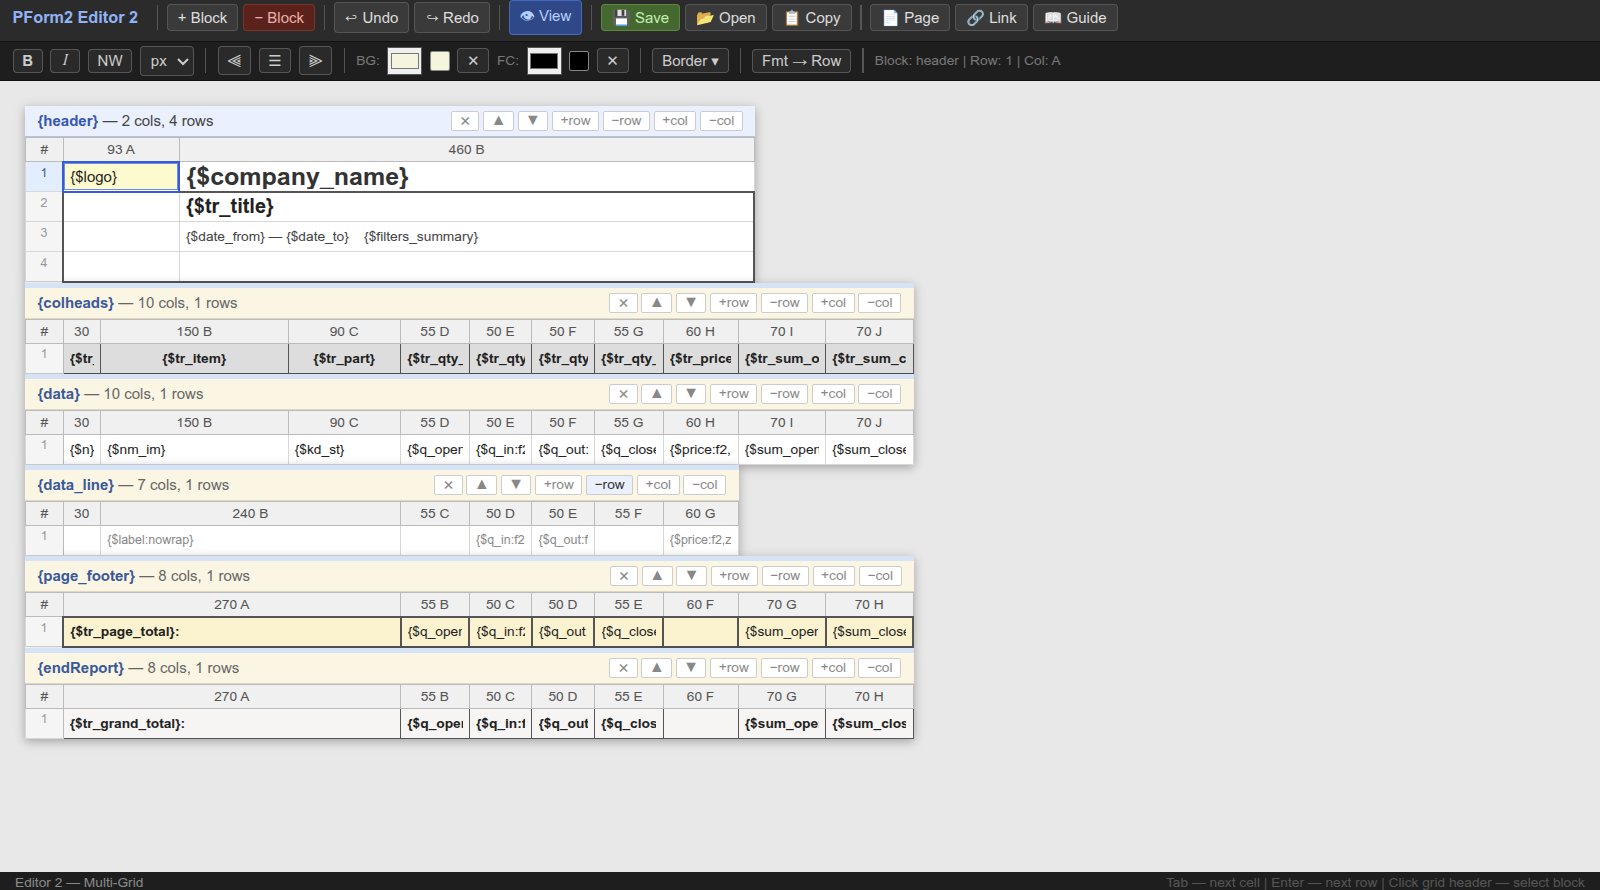The height and width of the screenshot is (890, 1600).
Task: Open the Border dropdown
Action: click(690, 61)
